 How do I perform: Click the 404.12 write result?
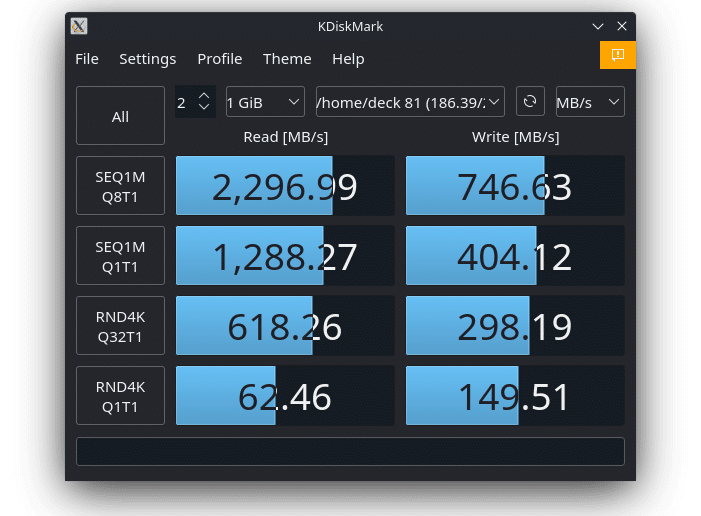tap(515, 256)
